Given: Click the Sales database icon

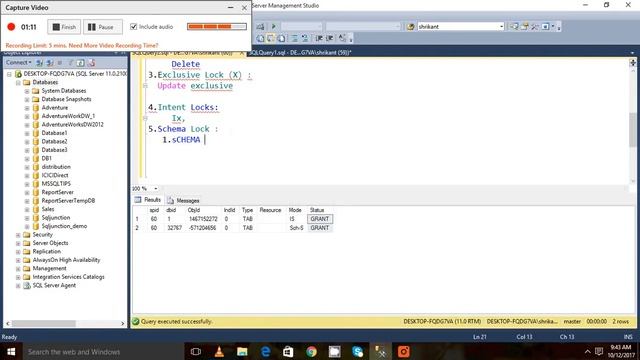Looking at the screenshot, I should click(x=36, y=209).
